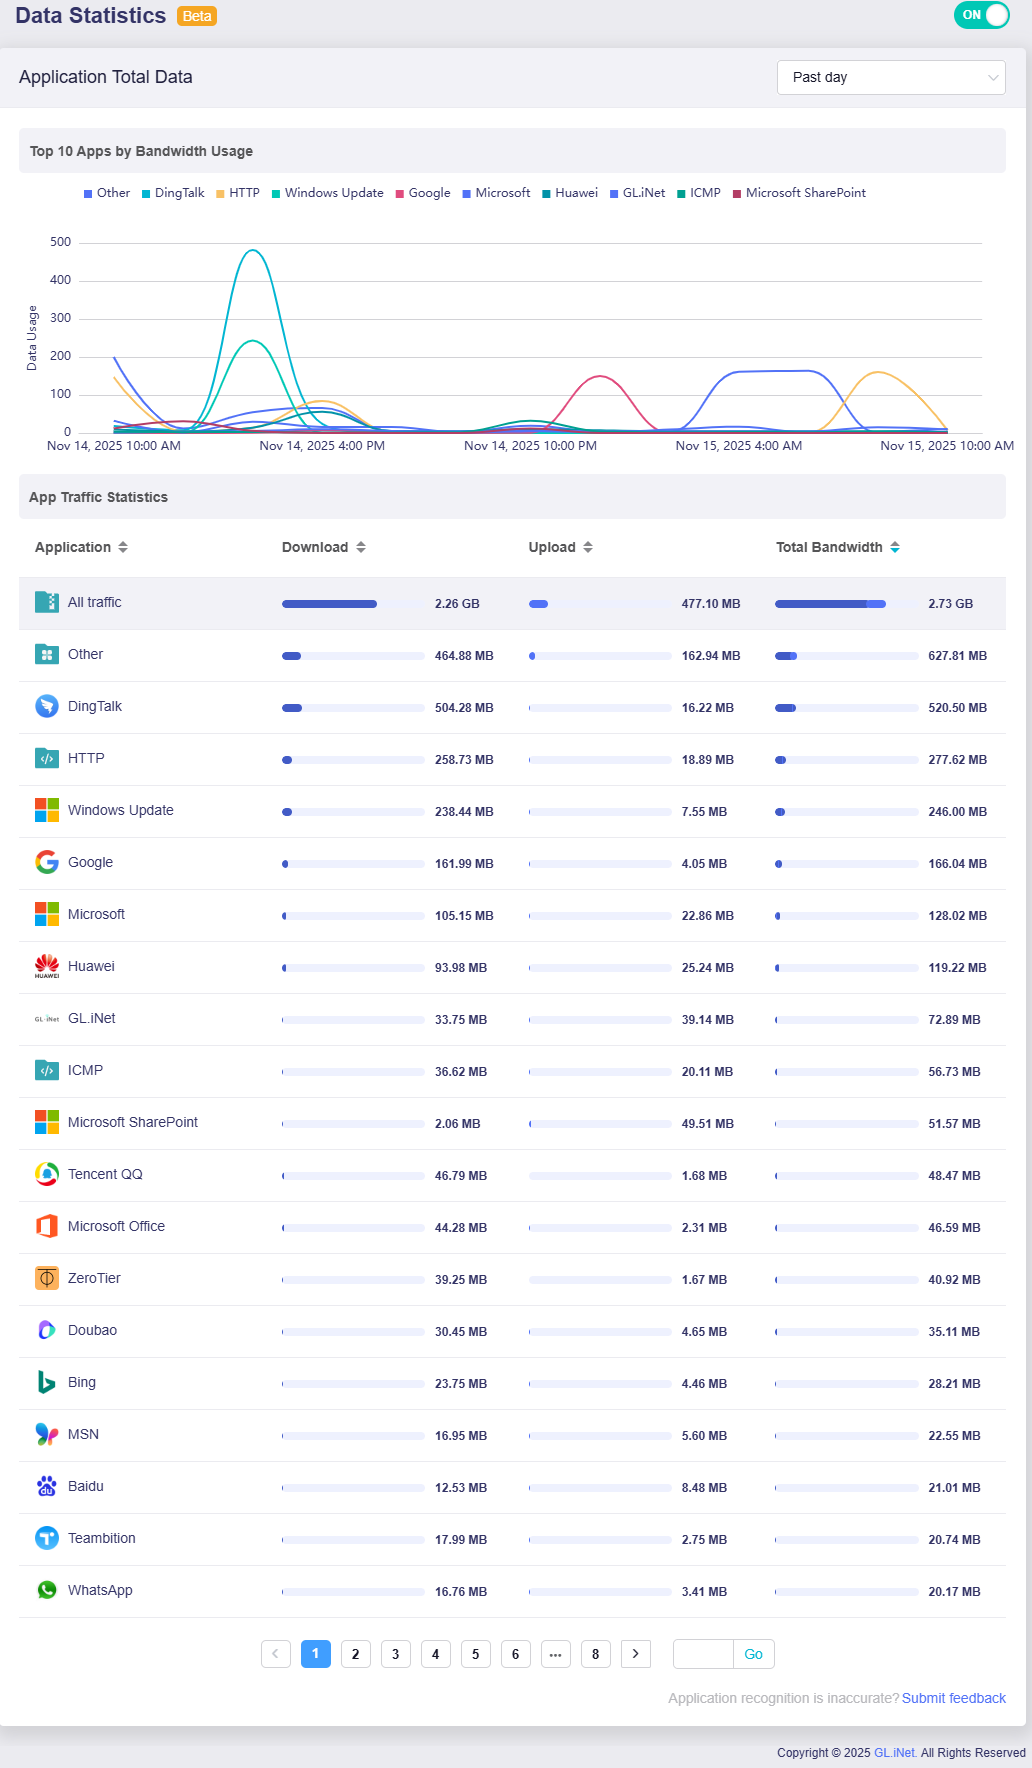Click the Go button
1032x1768 pixels.
tap(753, 1654)
